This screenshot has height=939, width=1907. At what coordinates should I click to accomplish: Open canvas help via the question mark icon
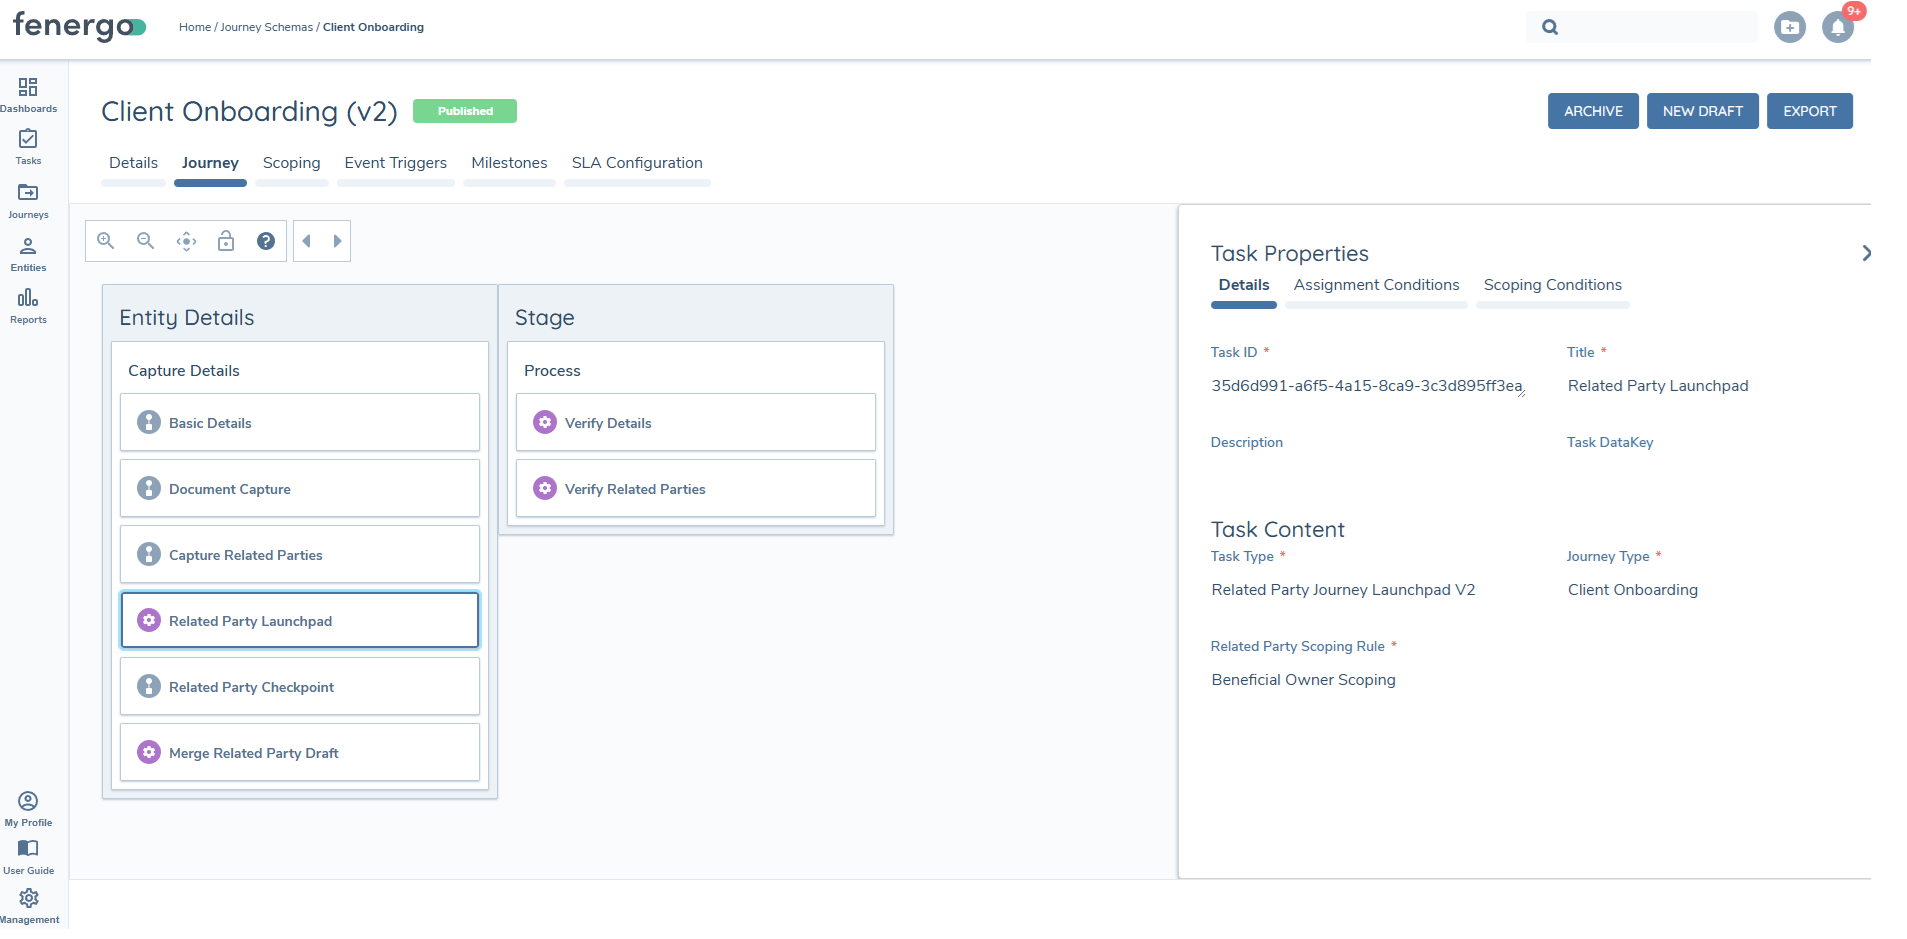265,240
